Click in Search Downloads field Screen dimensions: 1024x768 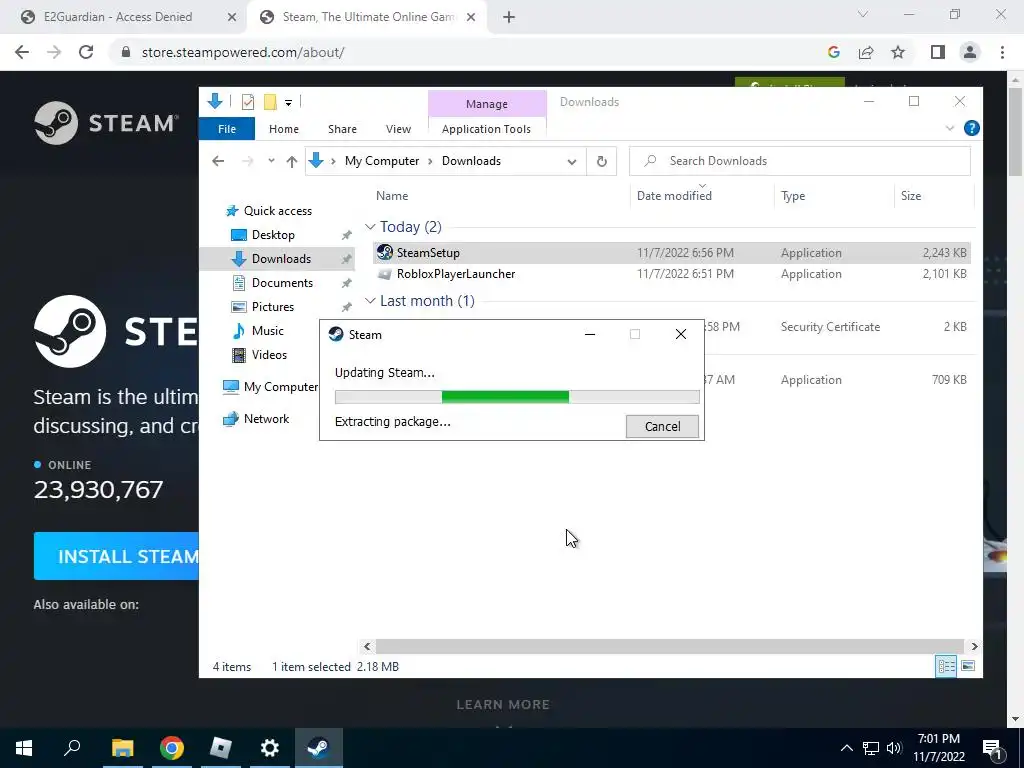click(799, 161)
